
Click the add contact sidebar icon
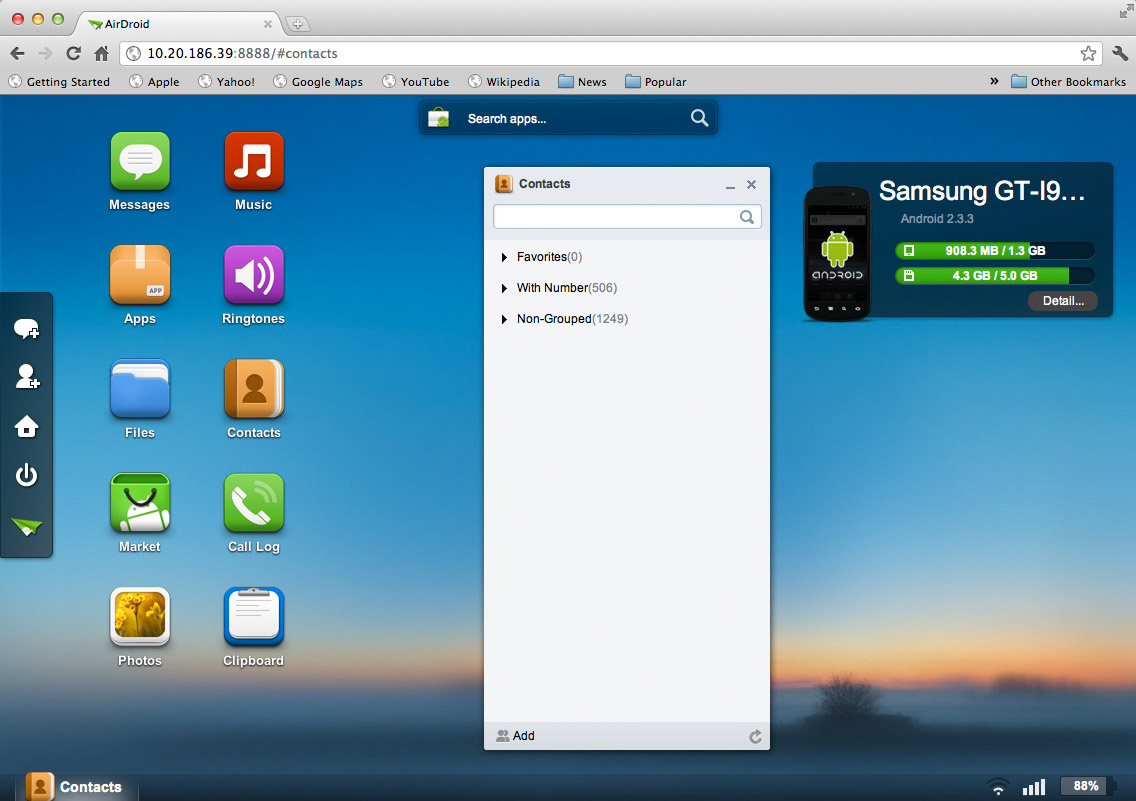pyautogui.click(x=27, y=377)
